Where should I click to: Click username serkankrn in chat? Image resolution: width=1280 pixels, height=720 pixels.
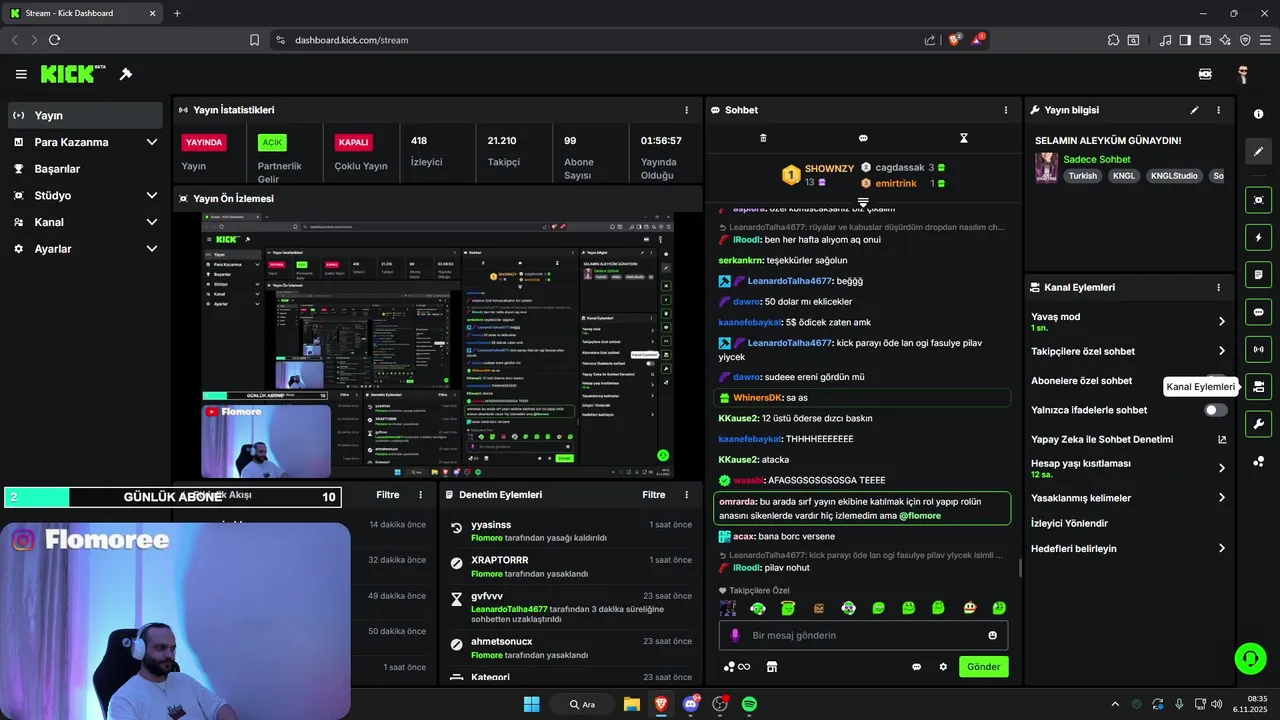[x=741, y=260]
